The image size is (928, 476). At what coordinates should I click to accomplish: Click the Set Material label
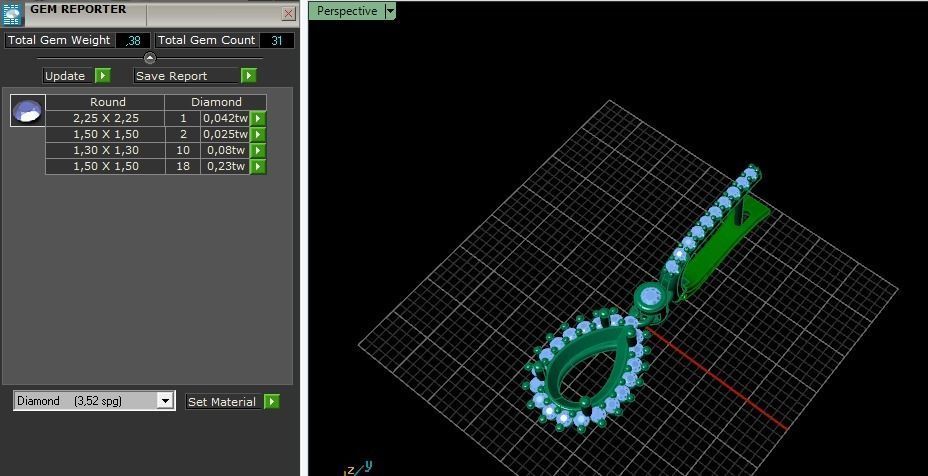[x=223, y=401]
